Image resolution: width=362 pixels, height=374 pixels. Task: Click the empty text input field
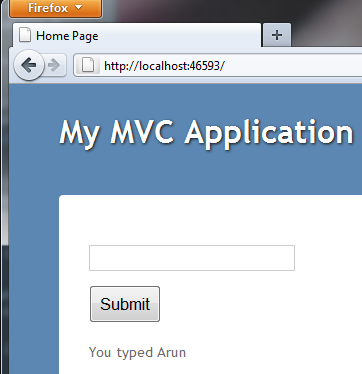tap(192, 258)
